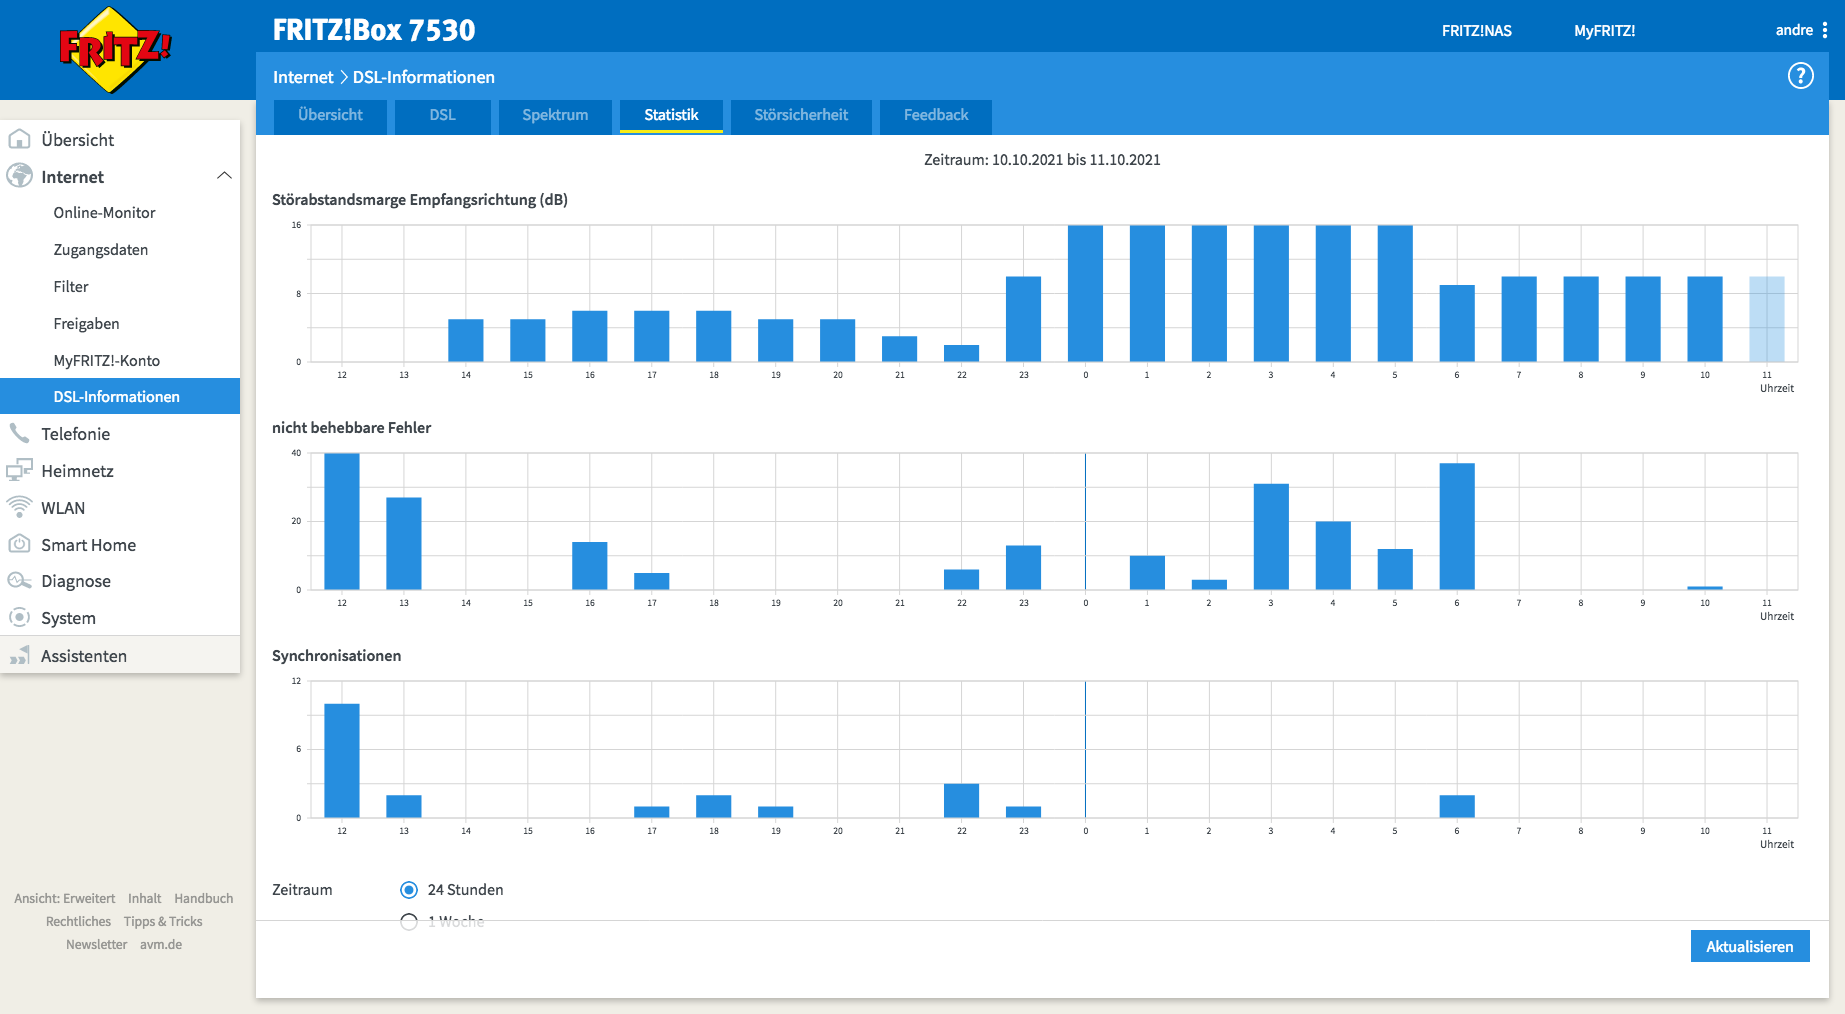Select the 1 Woche radio button

tap(409, 922)
